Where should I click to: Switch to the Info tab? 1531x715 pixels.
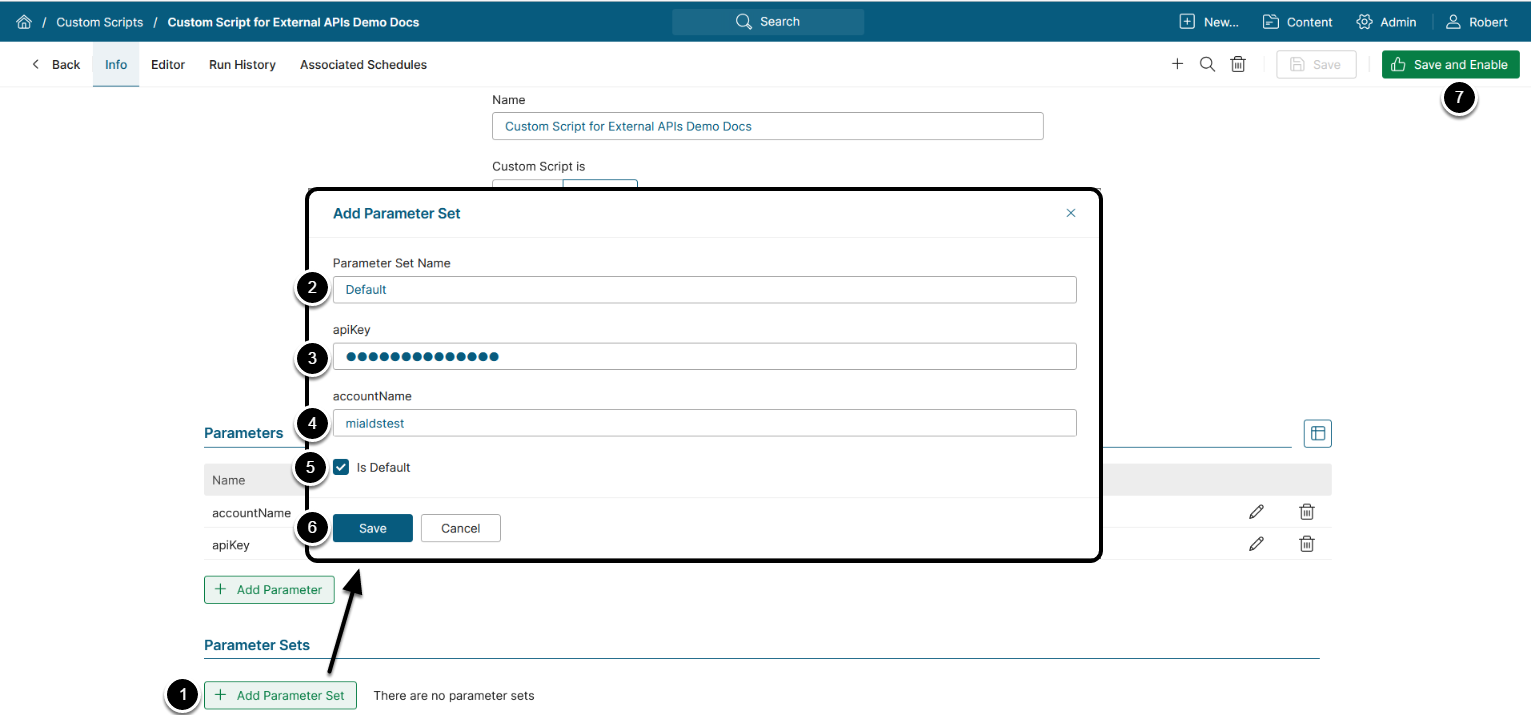tap(116, 64)
